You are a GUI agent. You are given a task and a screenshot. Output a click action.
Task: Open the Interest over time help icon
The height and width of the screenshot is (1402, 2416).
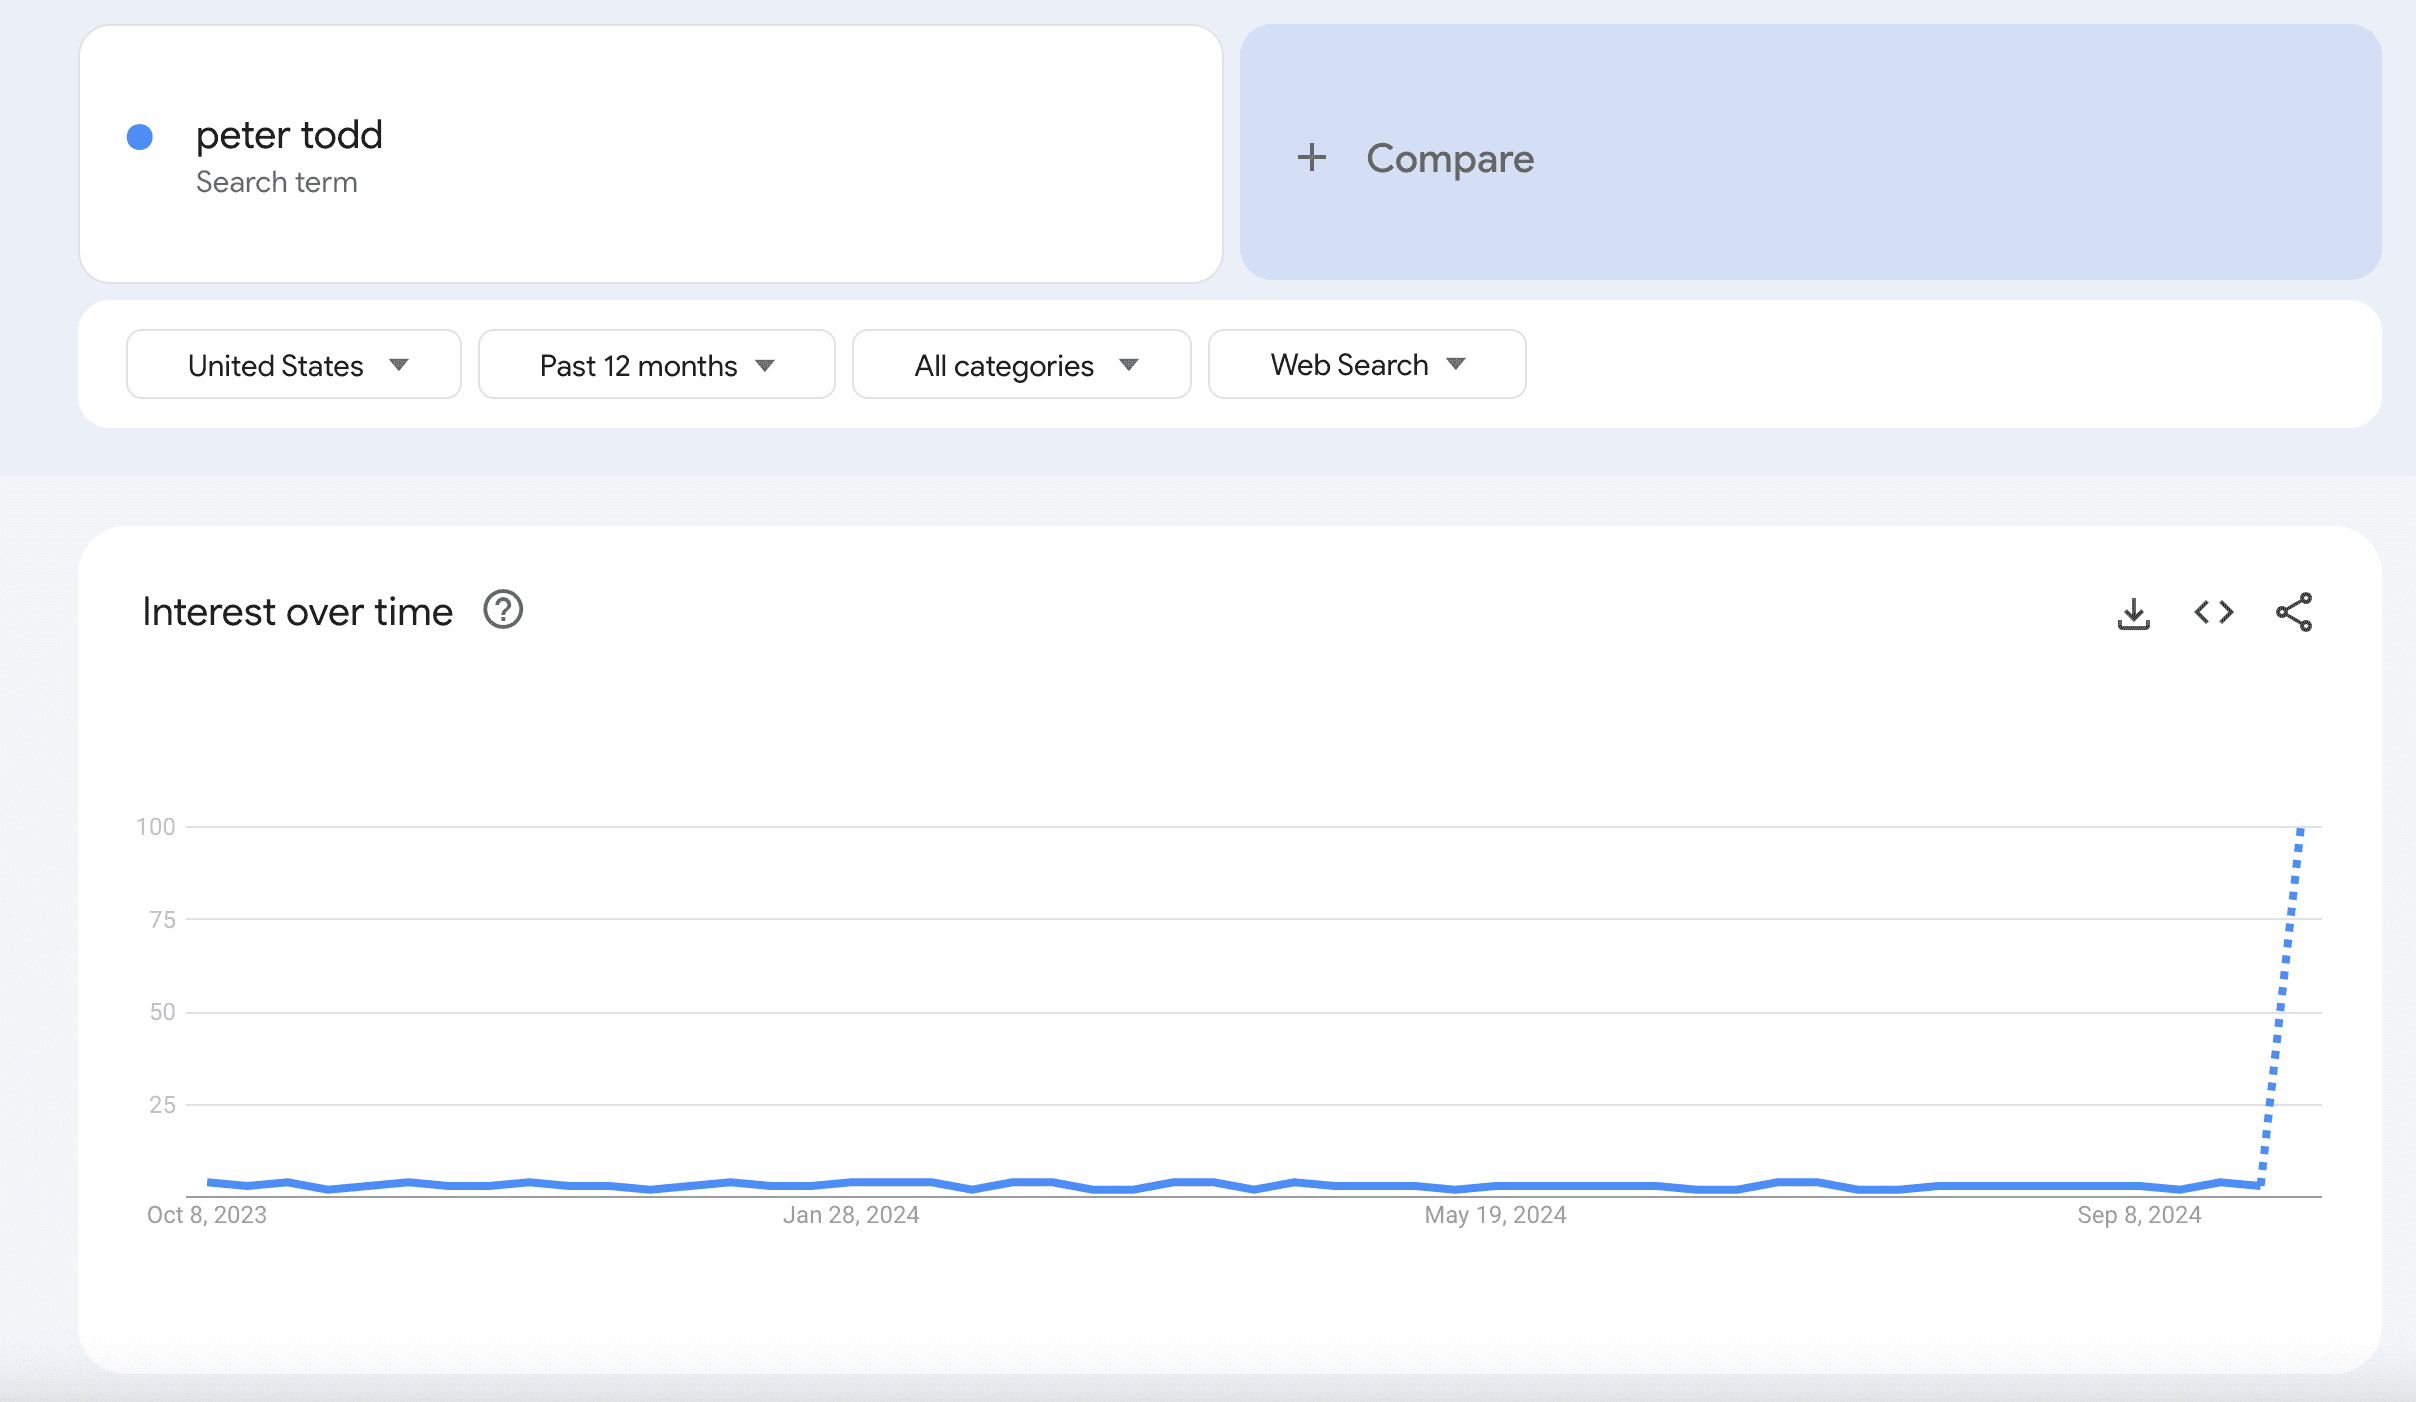(503, 610)
